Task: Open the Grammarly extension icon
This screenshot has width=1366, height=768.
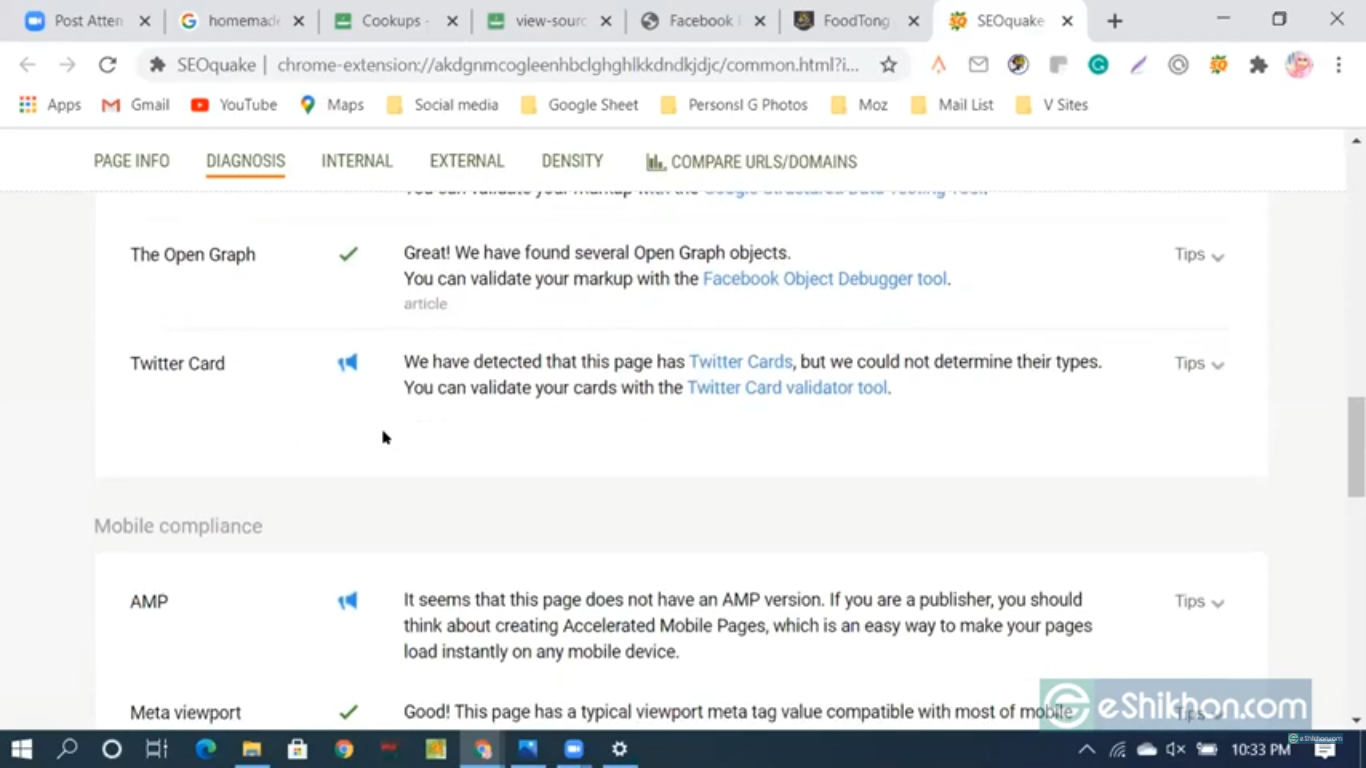Action: [1098, 65]
